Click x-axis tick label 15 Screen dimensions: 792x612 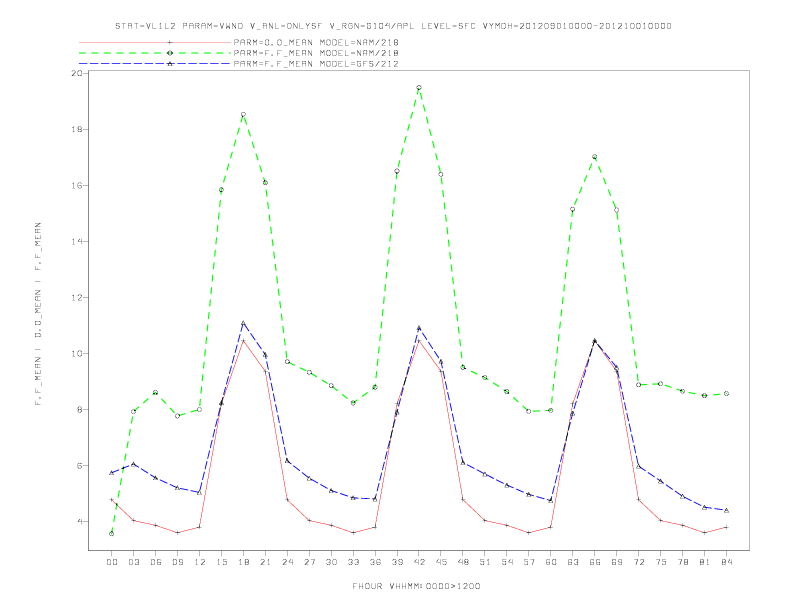pos(221,562)
